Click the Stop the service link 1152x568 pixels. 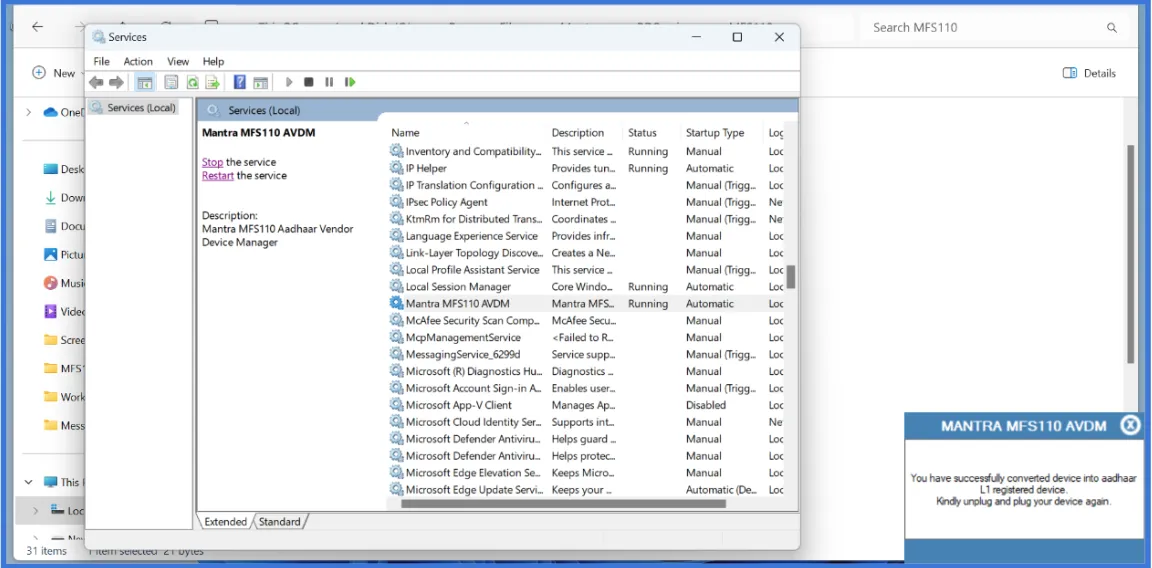click(x=212, y=162)
